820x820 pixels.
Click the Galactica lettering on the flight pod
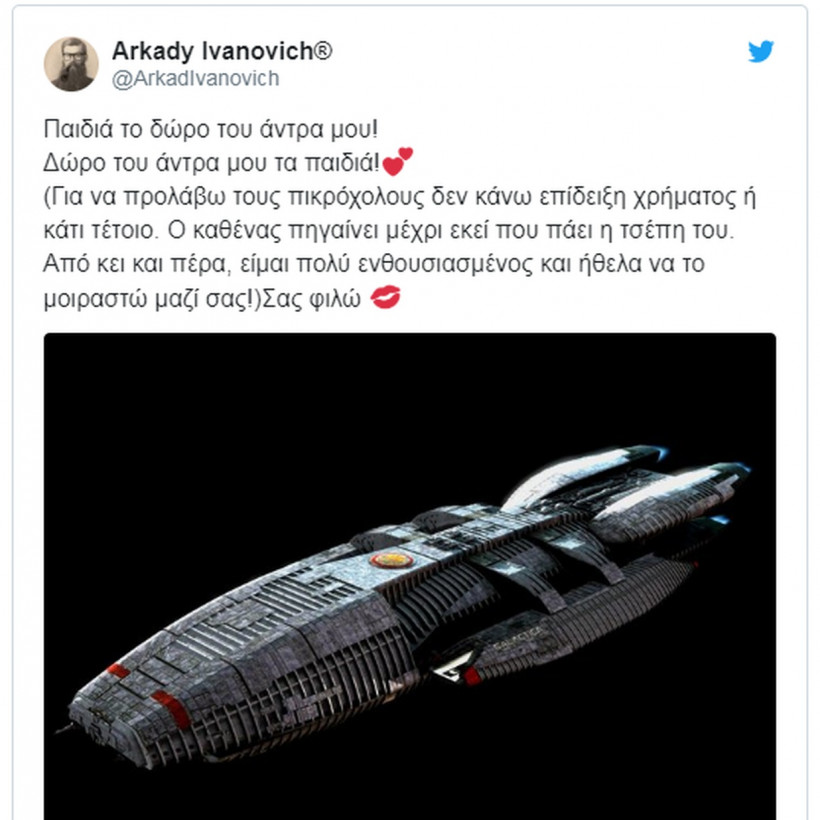point(517,639)
